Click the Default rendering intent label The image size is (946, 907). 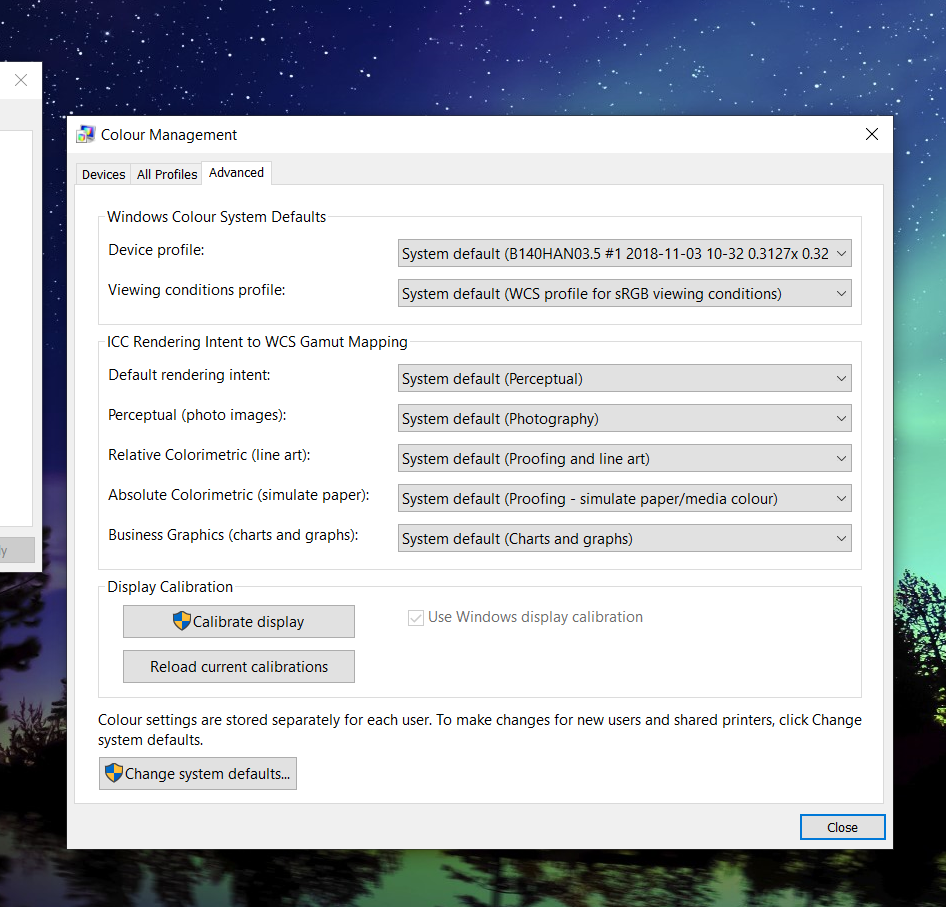click(189, 375)
